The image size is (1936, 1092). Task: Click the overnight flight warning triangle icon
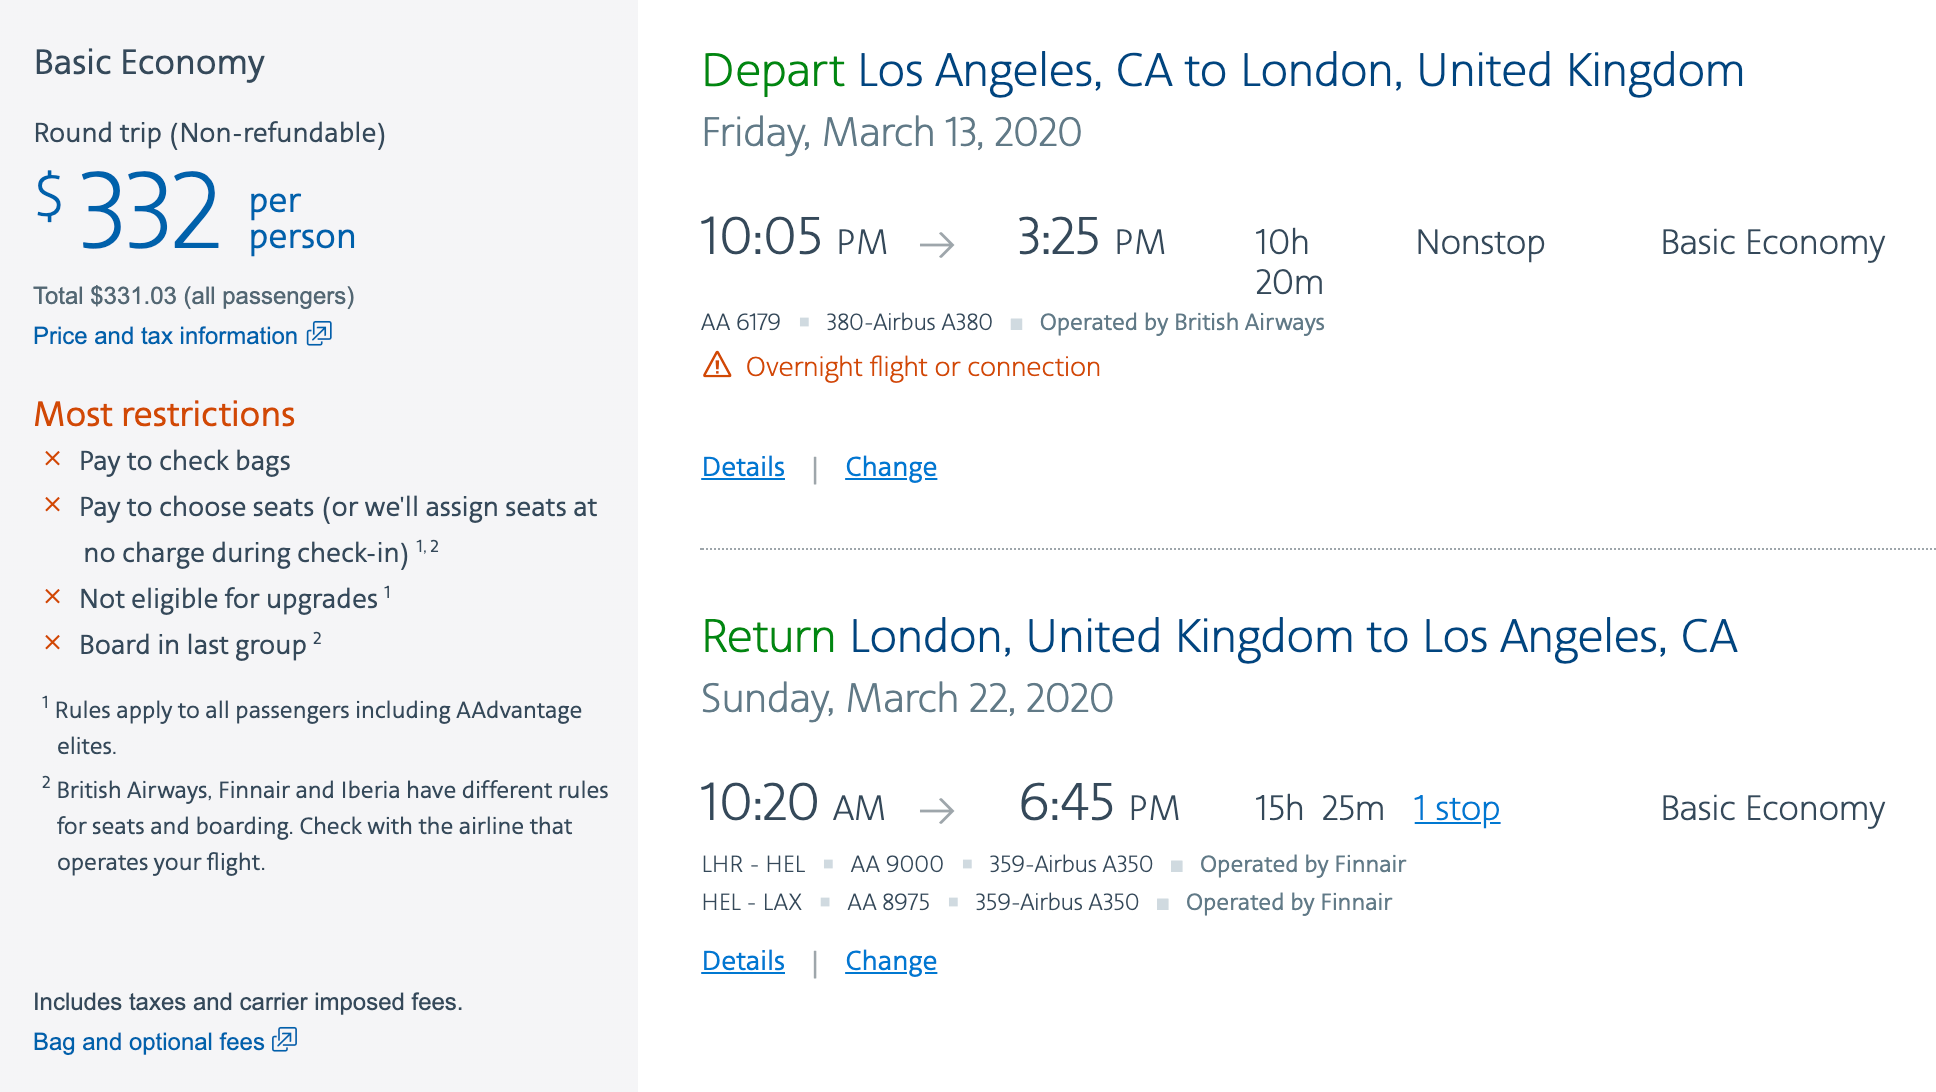717,365
